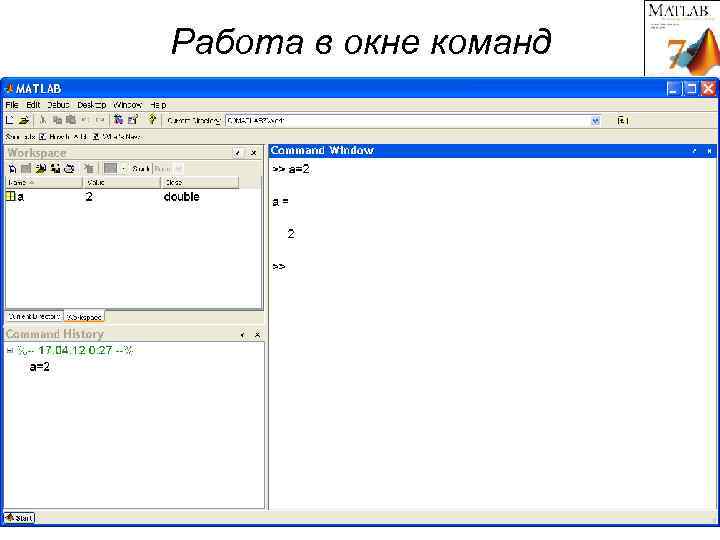Click the 'a =' output line in Command Window

click(x=281, y=202)
